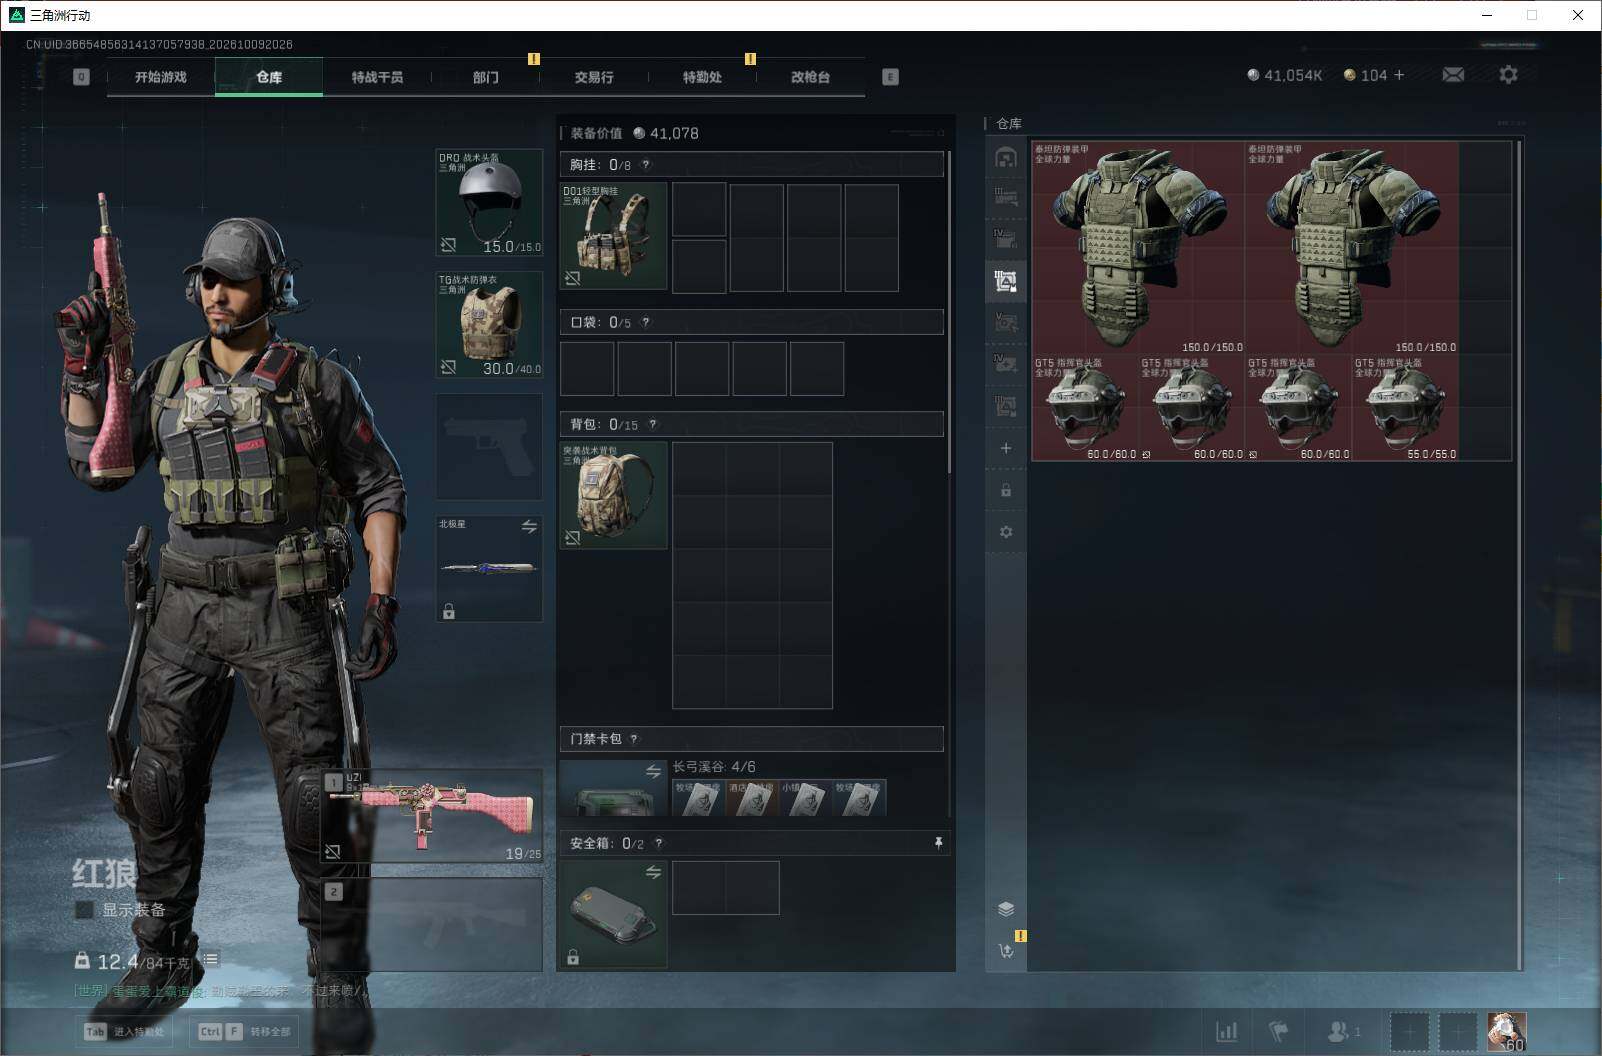Image resolution: width=1602 pixels, height=1056 pixels.
Task: Click the weight details list icon
Action: [211, 960]
